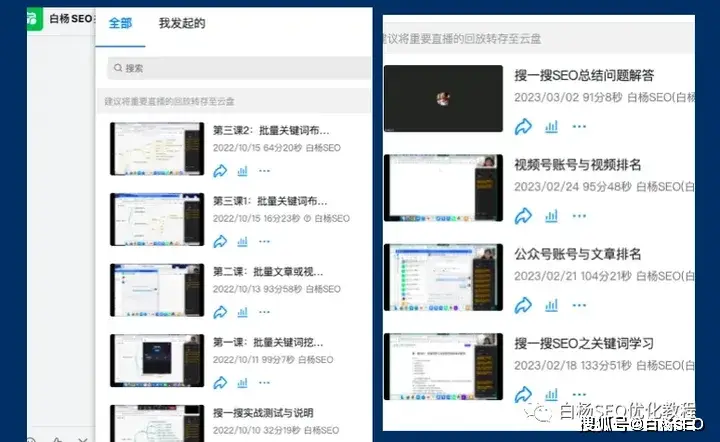Viewport: 720px width, 442px height.
Task: View statistics for 视频号账号与视频排名
Action: 551,216
